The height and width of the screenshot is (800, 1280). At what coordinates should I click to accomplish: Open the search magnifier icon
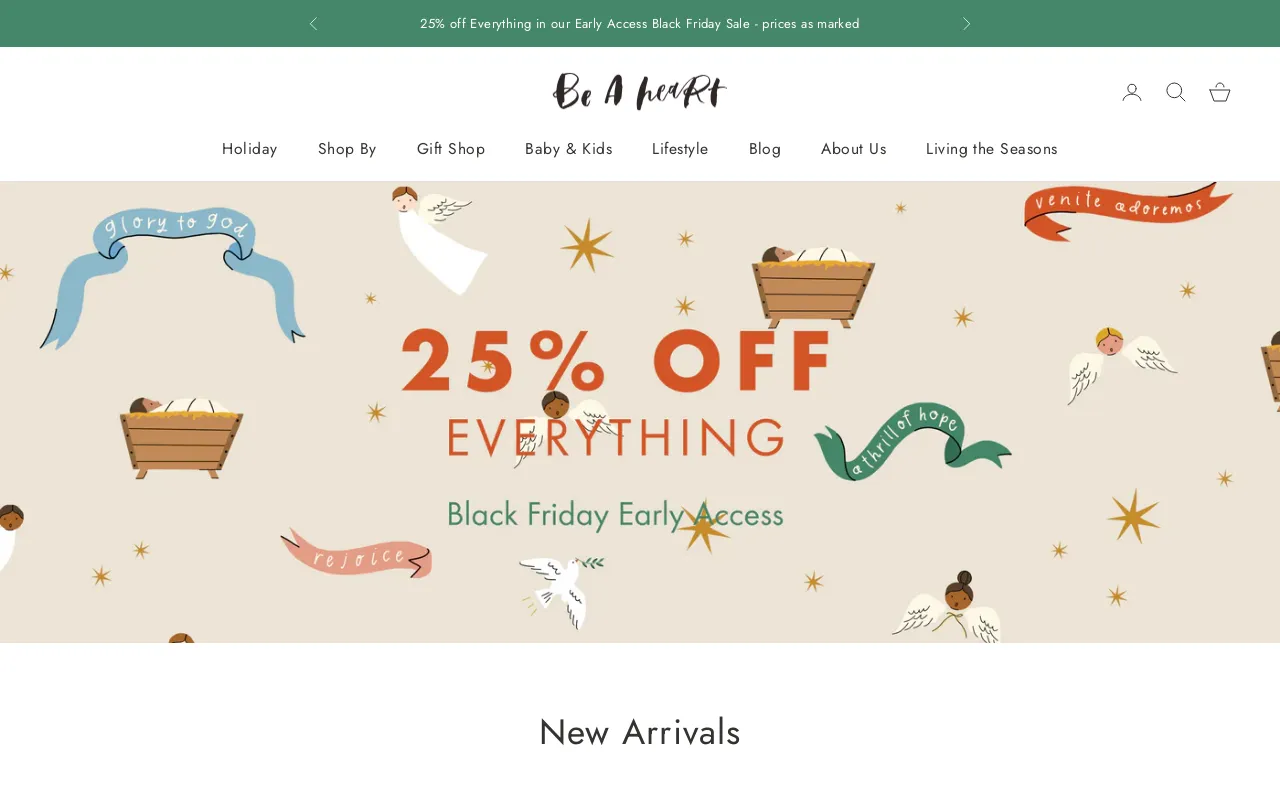1176,92
